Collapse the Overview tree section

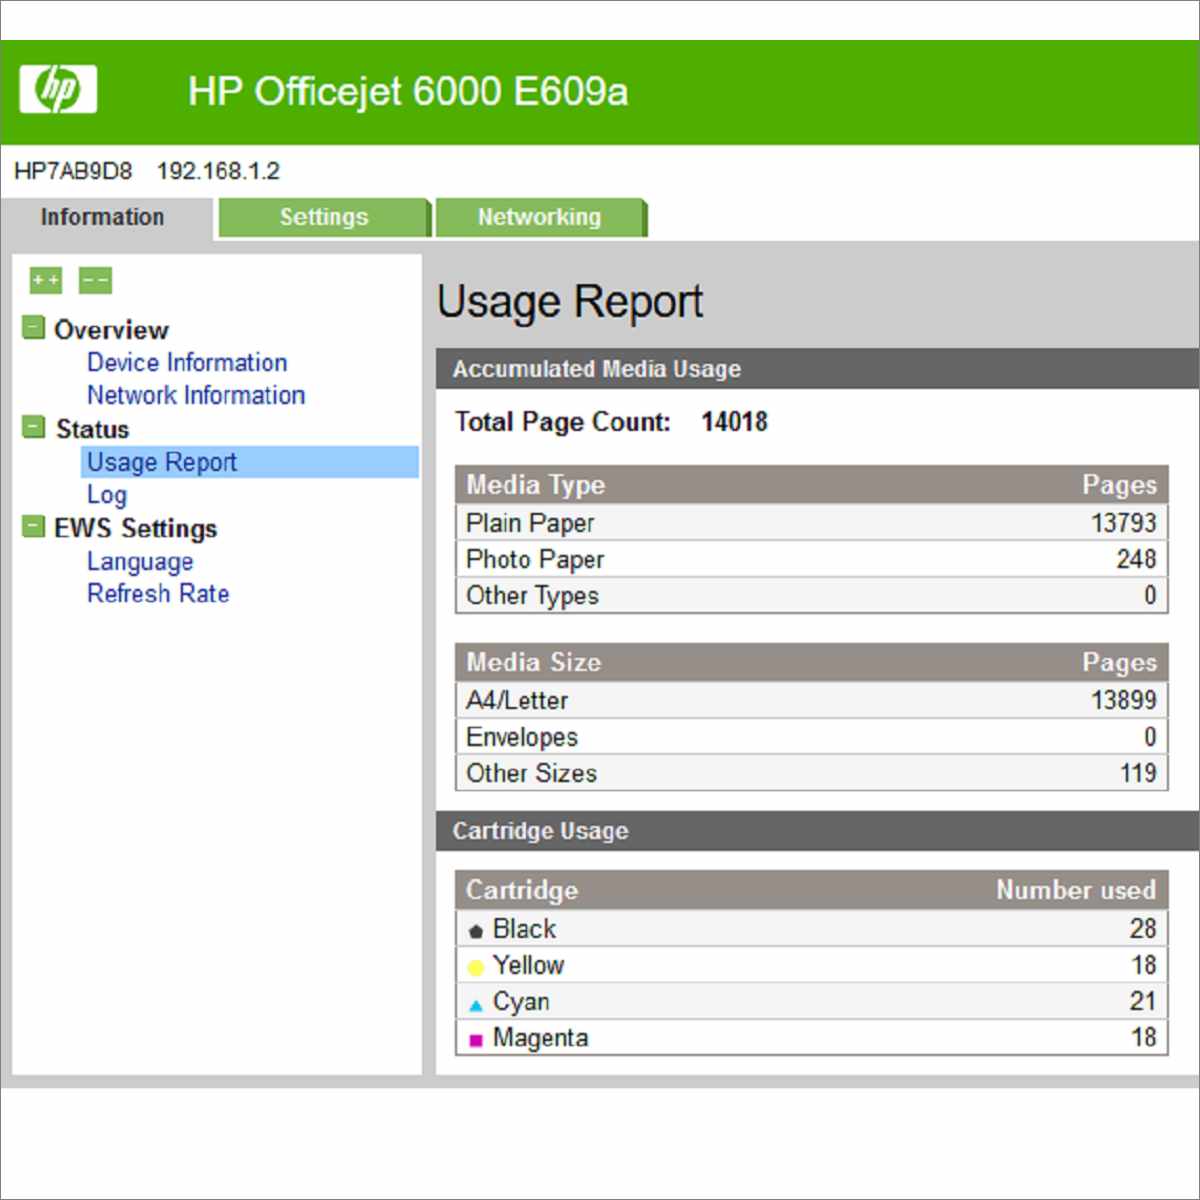pyautogui.click(x=34, y=327)
